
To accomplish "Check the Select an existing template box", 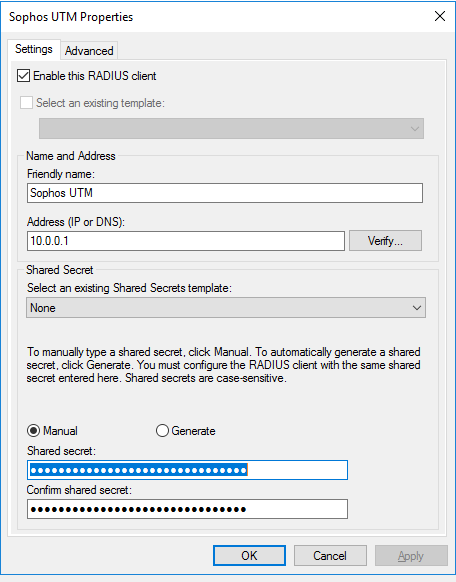I will point(26,102).
